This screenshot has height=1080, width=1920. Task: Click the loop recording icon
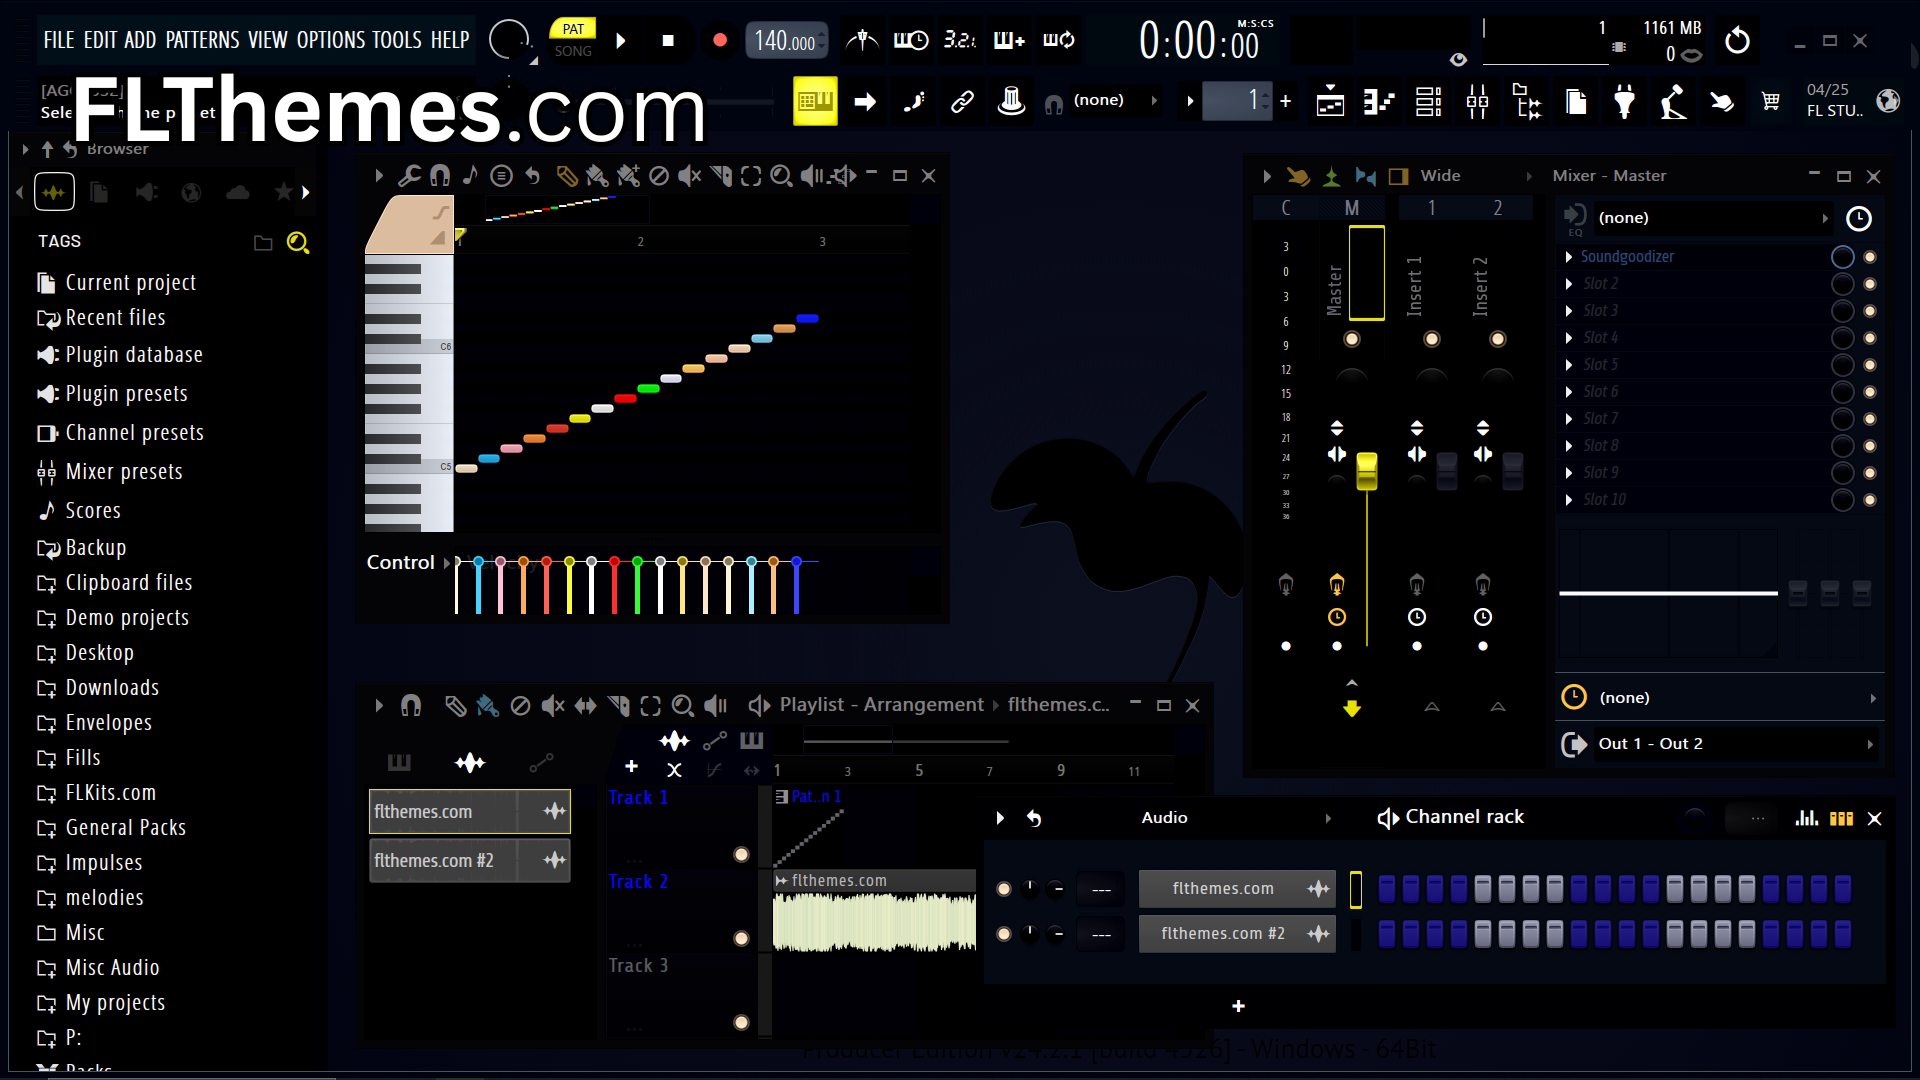click(x=1059, y=41)
